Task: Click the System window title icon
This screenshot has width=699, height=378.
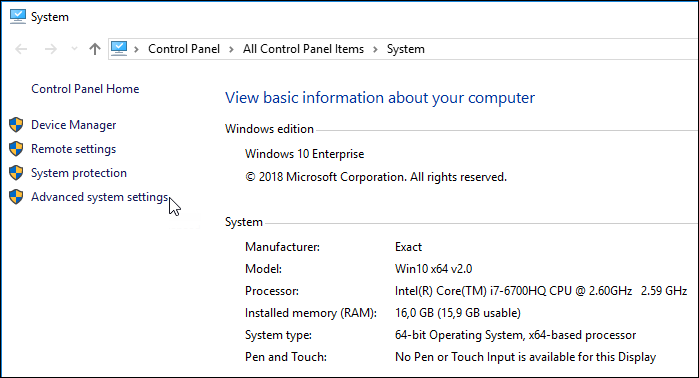Action: pyautogui.click(x=17, y=16)
